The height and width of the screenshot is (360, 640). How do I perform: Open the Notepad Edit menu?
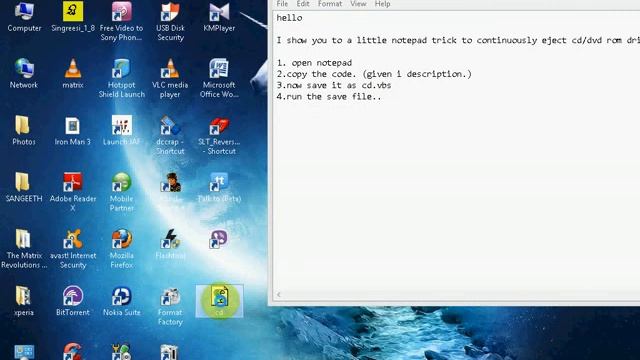coord(303,4)
